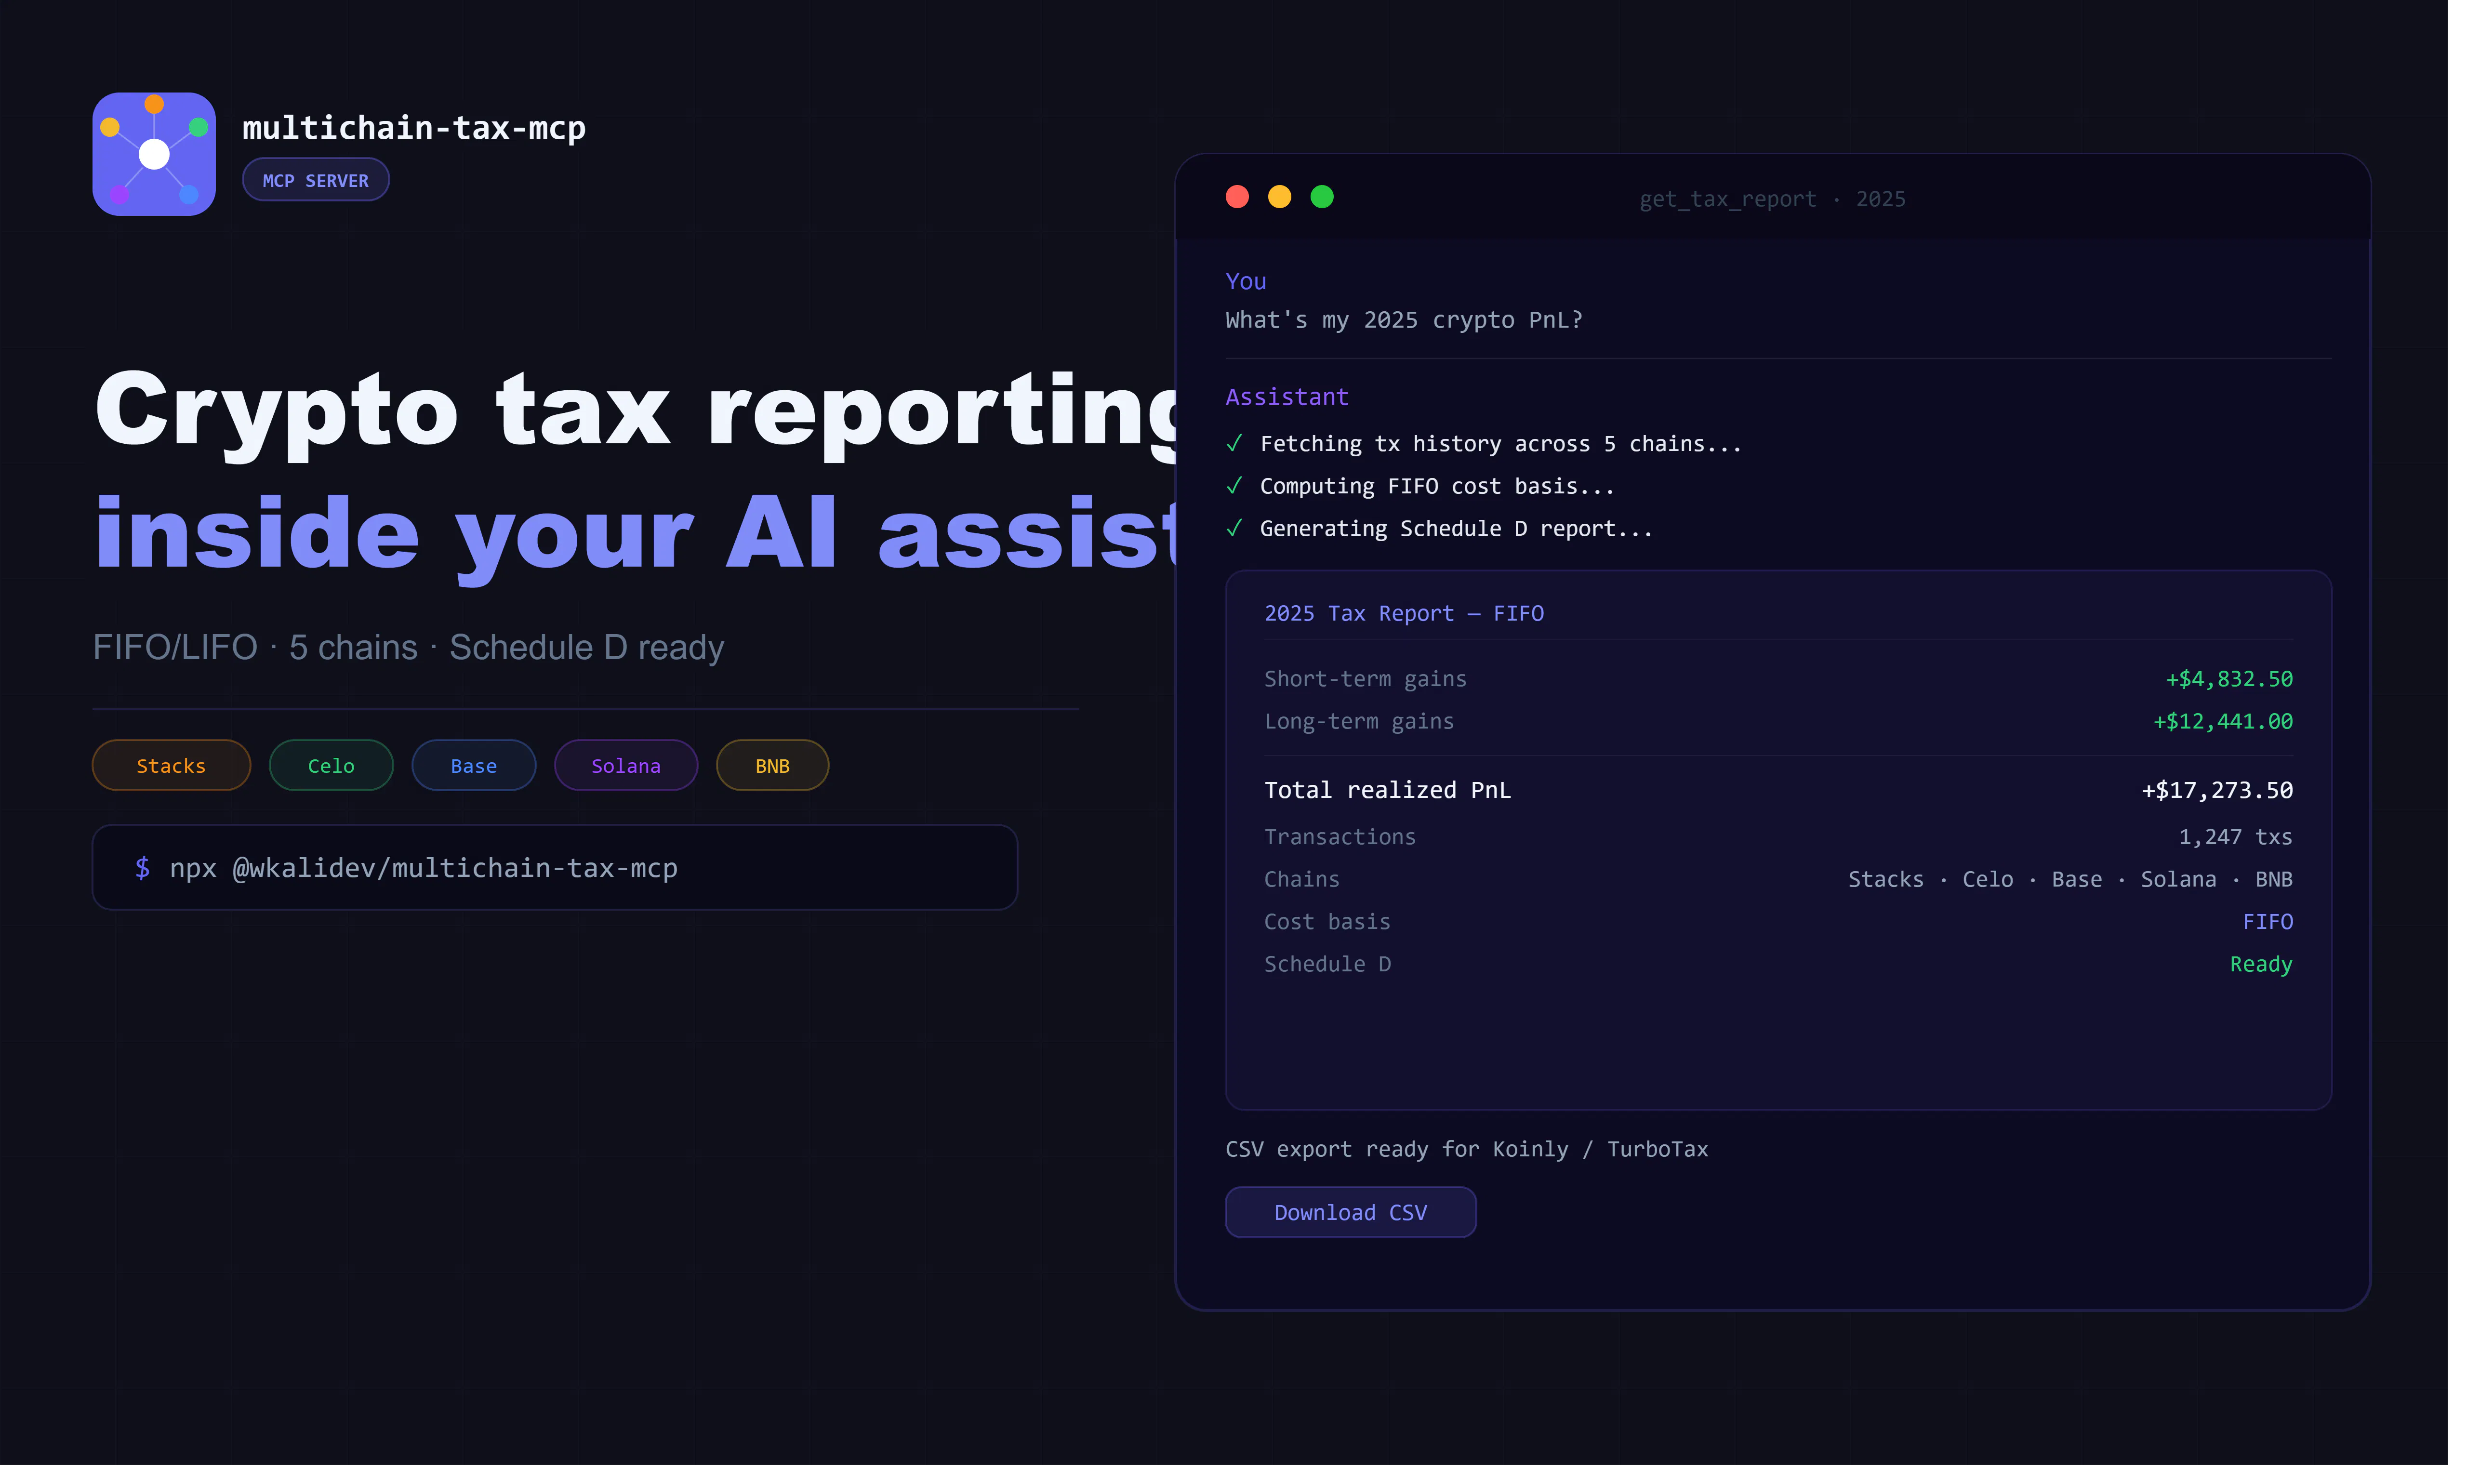
Task: Click the get_tax_report · 2025 window title
Action: [x=1772, y=199]
